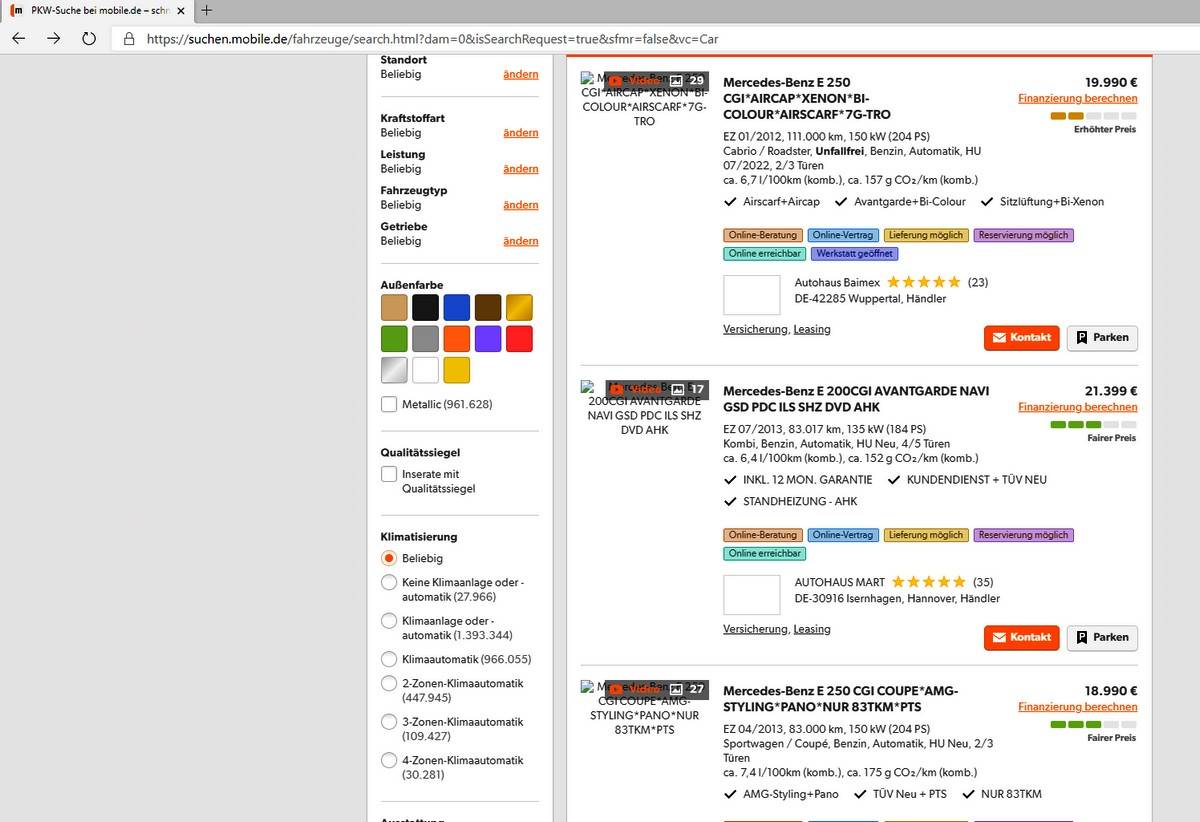Select the black exterior color swatch
Viewport: 1200px width, 822px height.
click(x=425, y=307)
